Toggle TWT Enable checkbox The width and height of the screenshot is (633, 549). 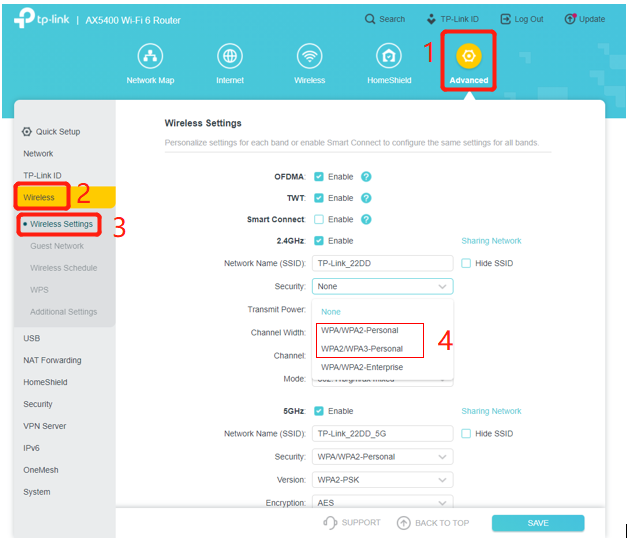(x=319, y=198)
